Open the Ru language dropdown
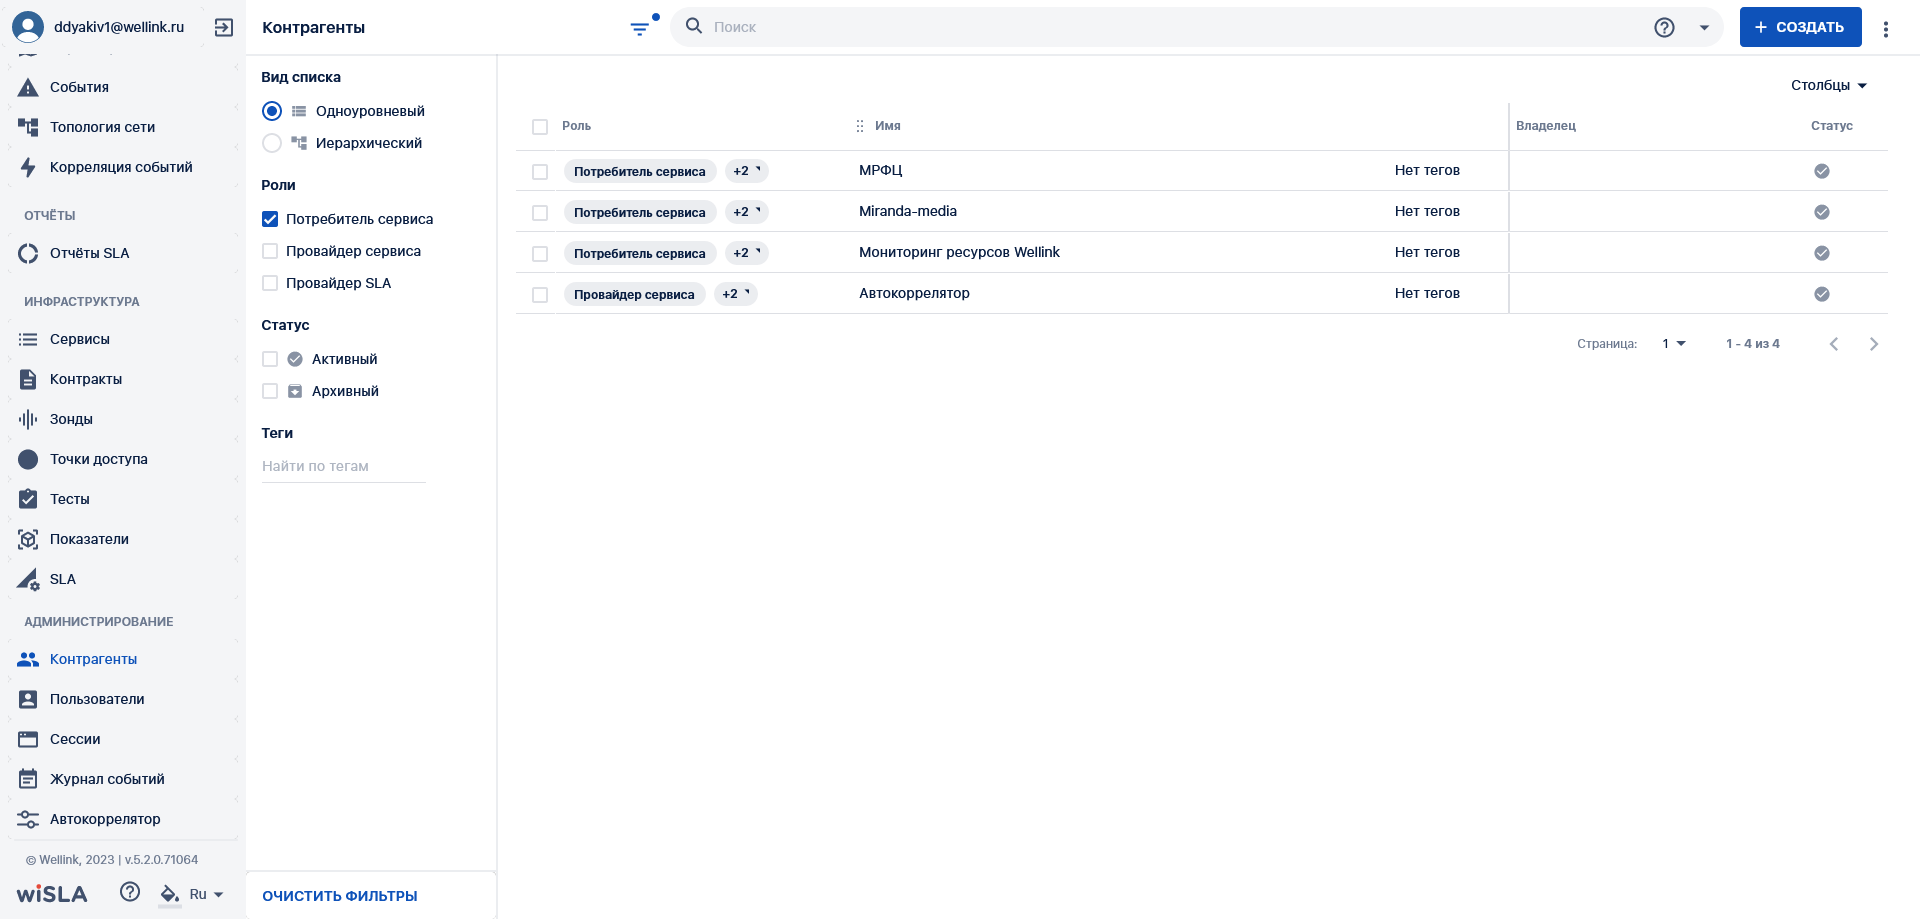This screenshot has height=919, width=1920. [206, 894]
